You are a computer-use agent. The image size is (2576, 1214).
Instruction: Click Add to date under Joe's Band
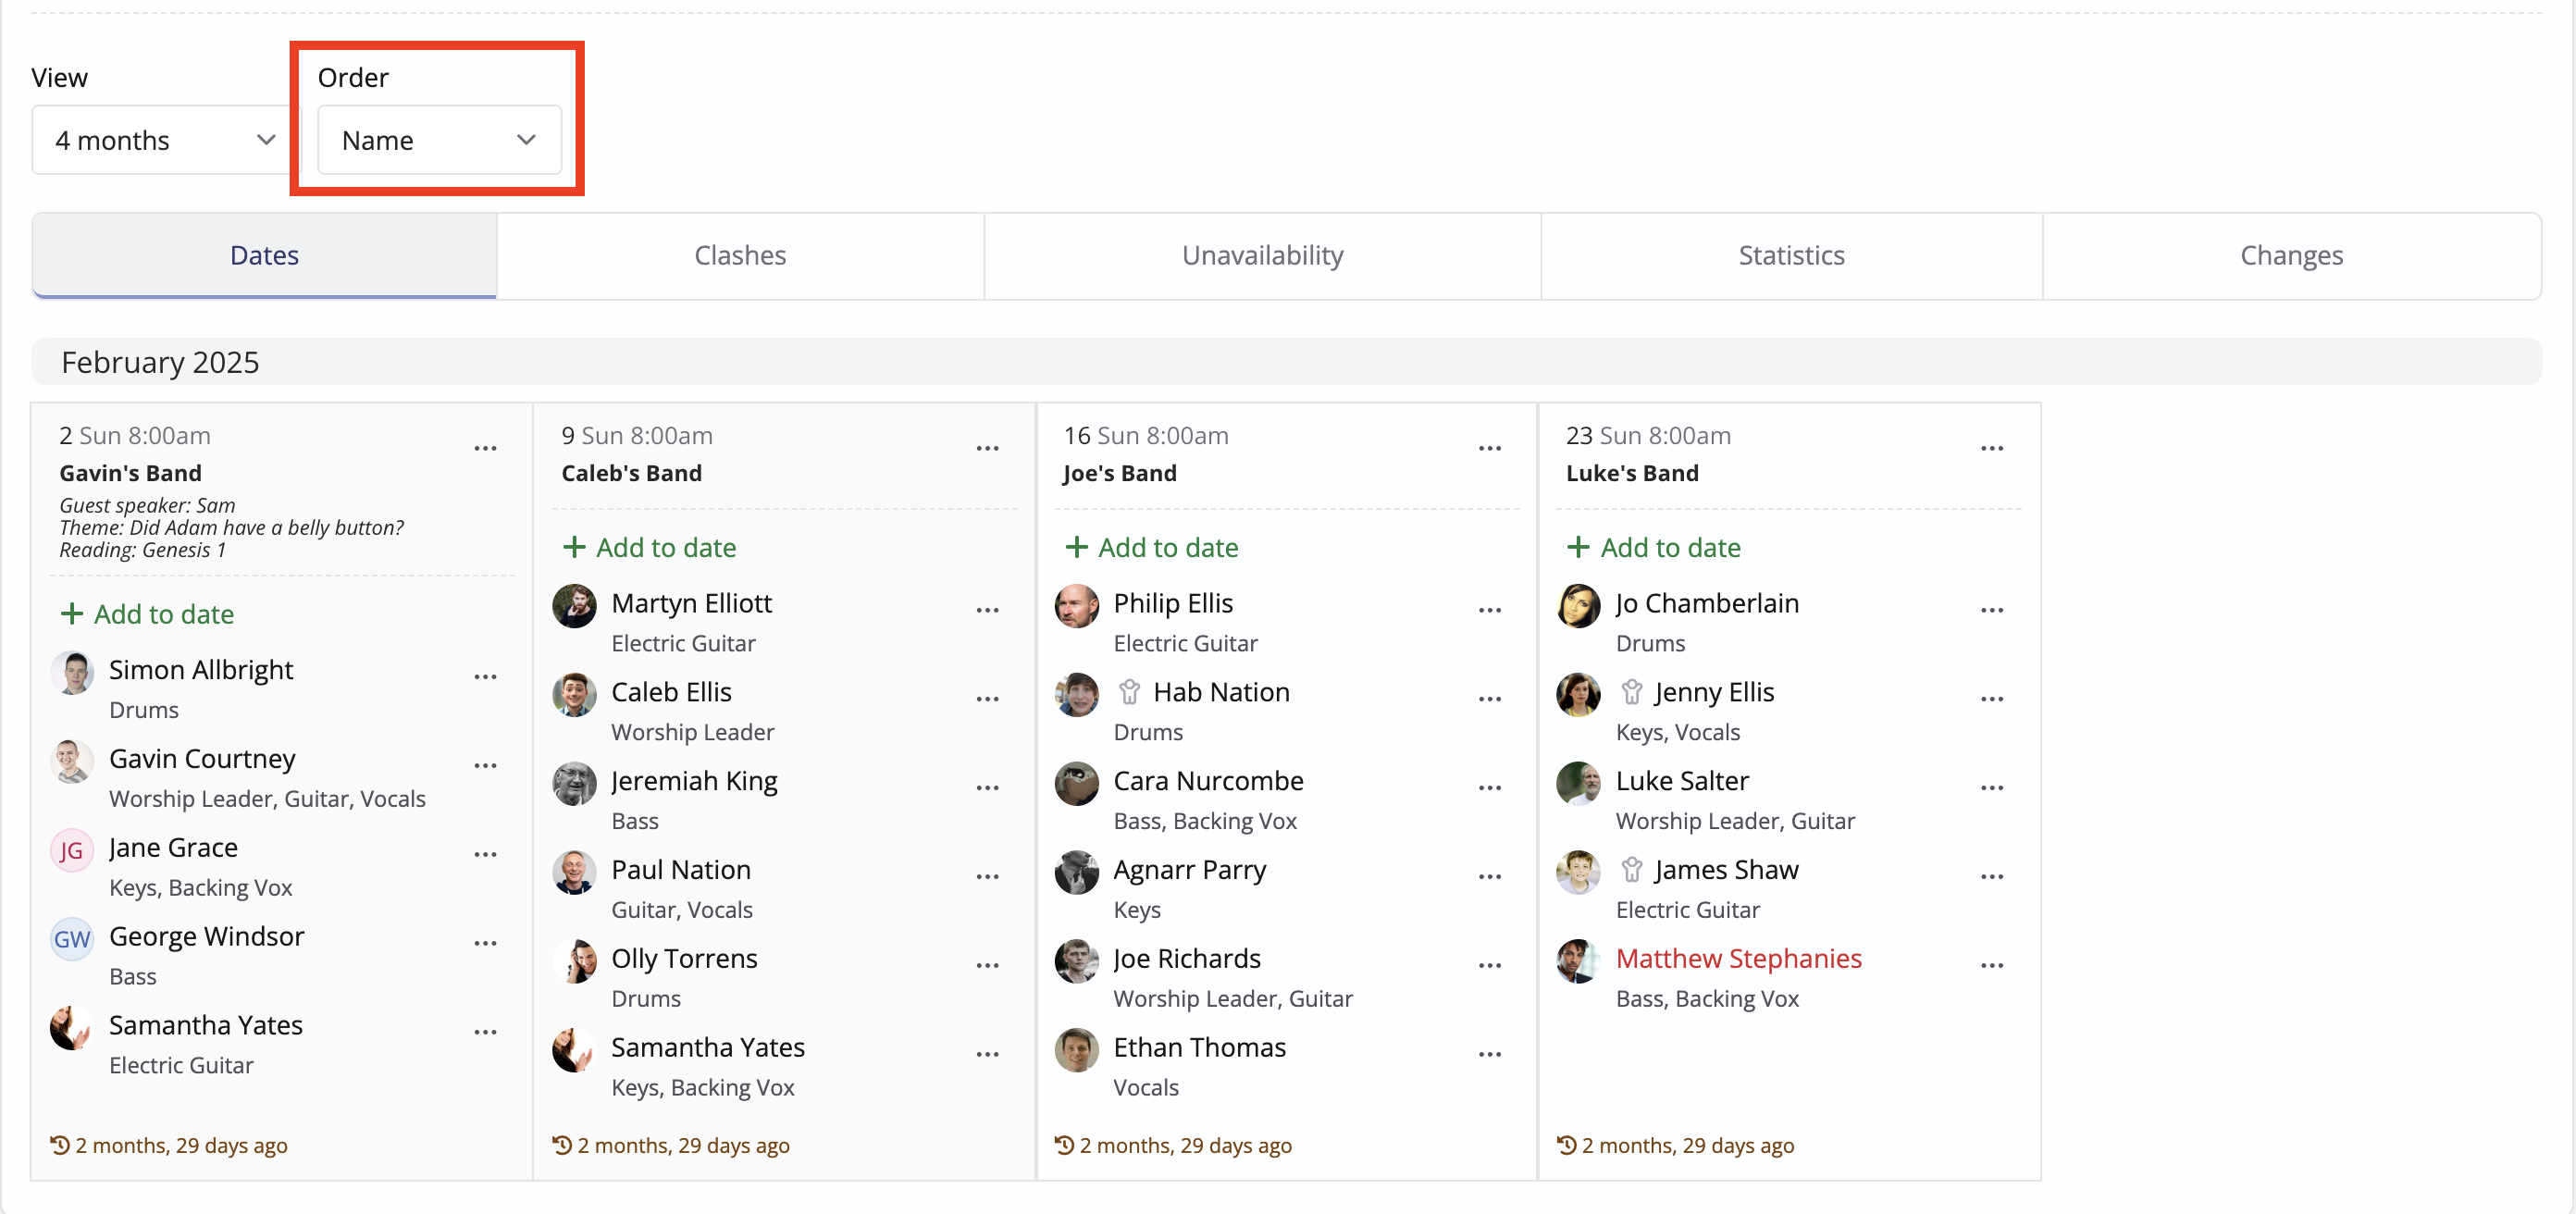pyautogui.click(x=1151, y=547)
